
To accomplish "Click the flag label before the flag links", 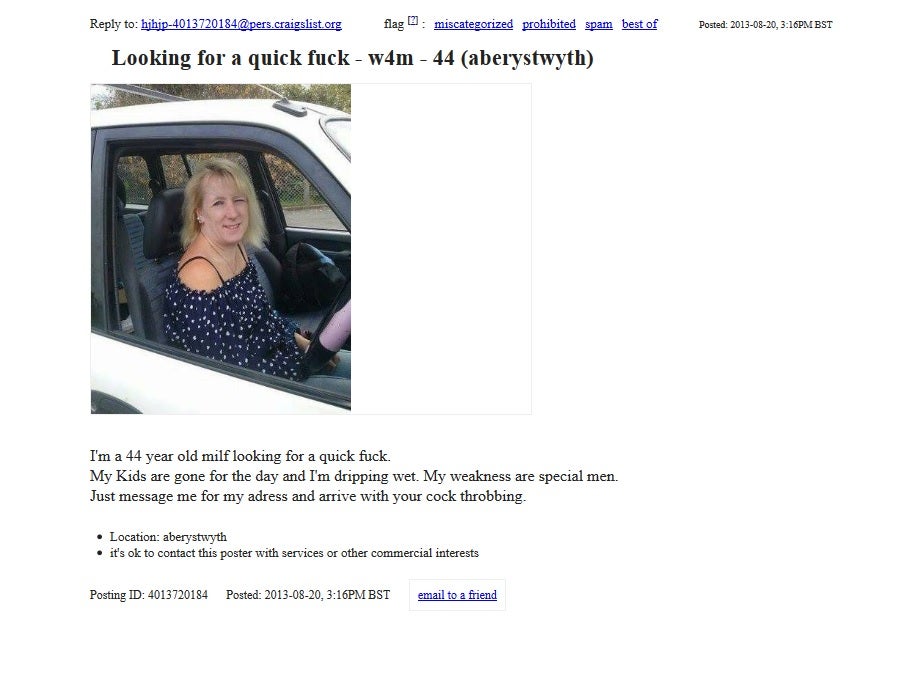I will click(x=394, y=24).
